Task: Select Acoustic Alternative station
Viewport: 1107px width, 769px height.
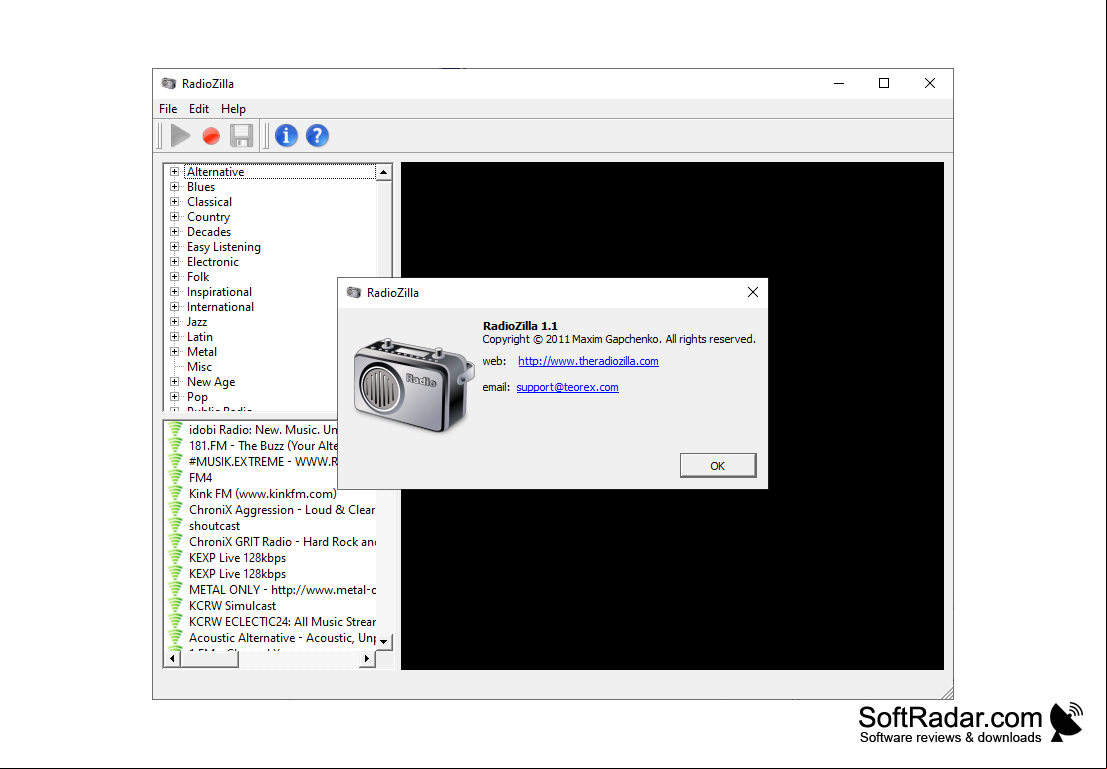Action: (x=282, y=638)
